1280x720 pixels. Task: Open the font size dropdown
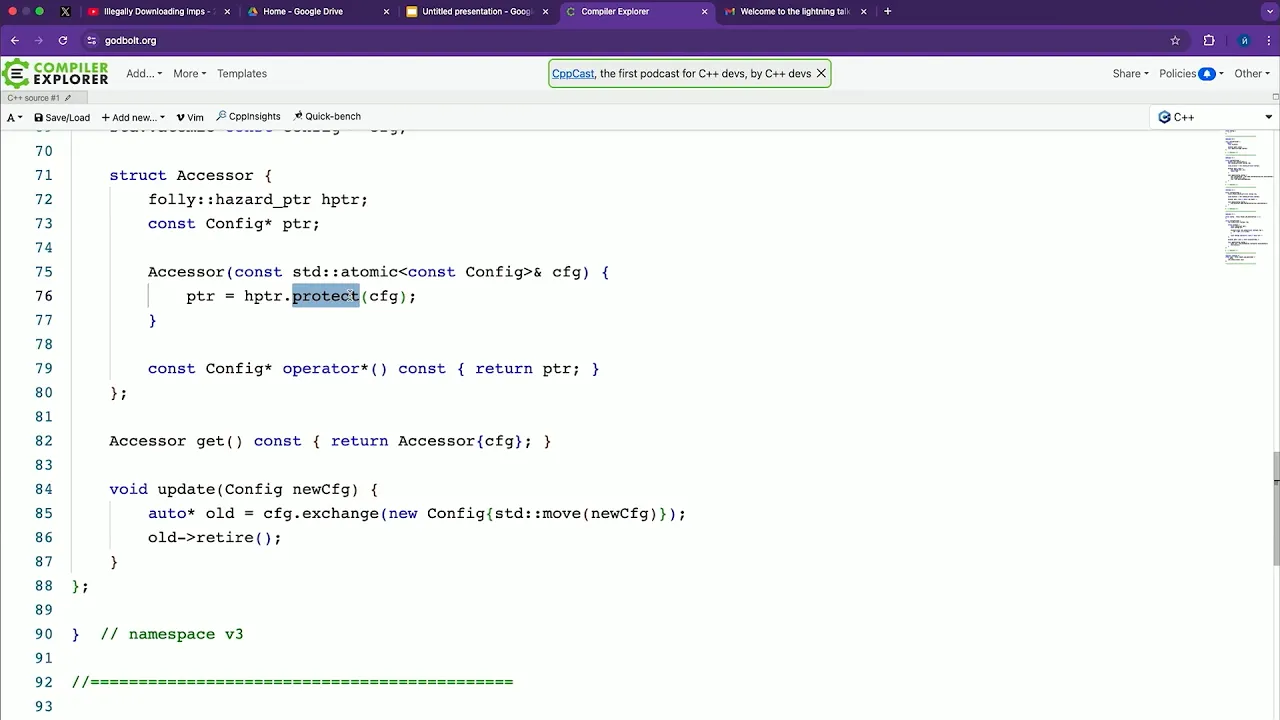14,117
